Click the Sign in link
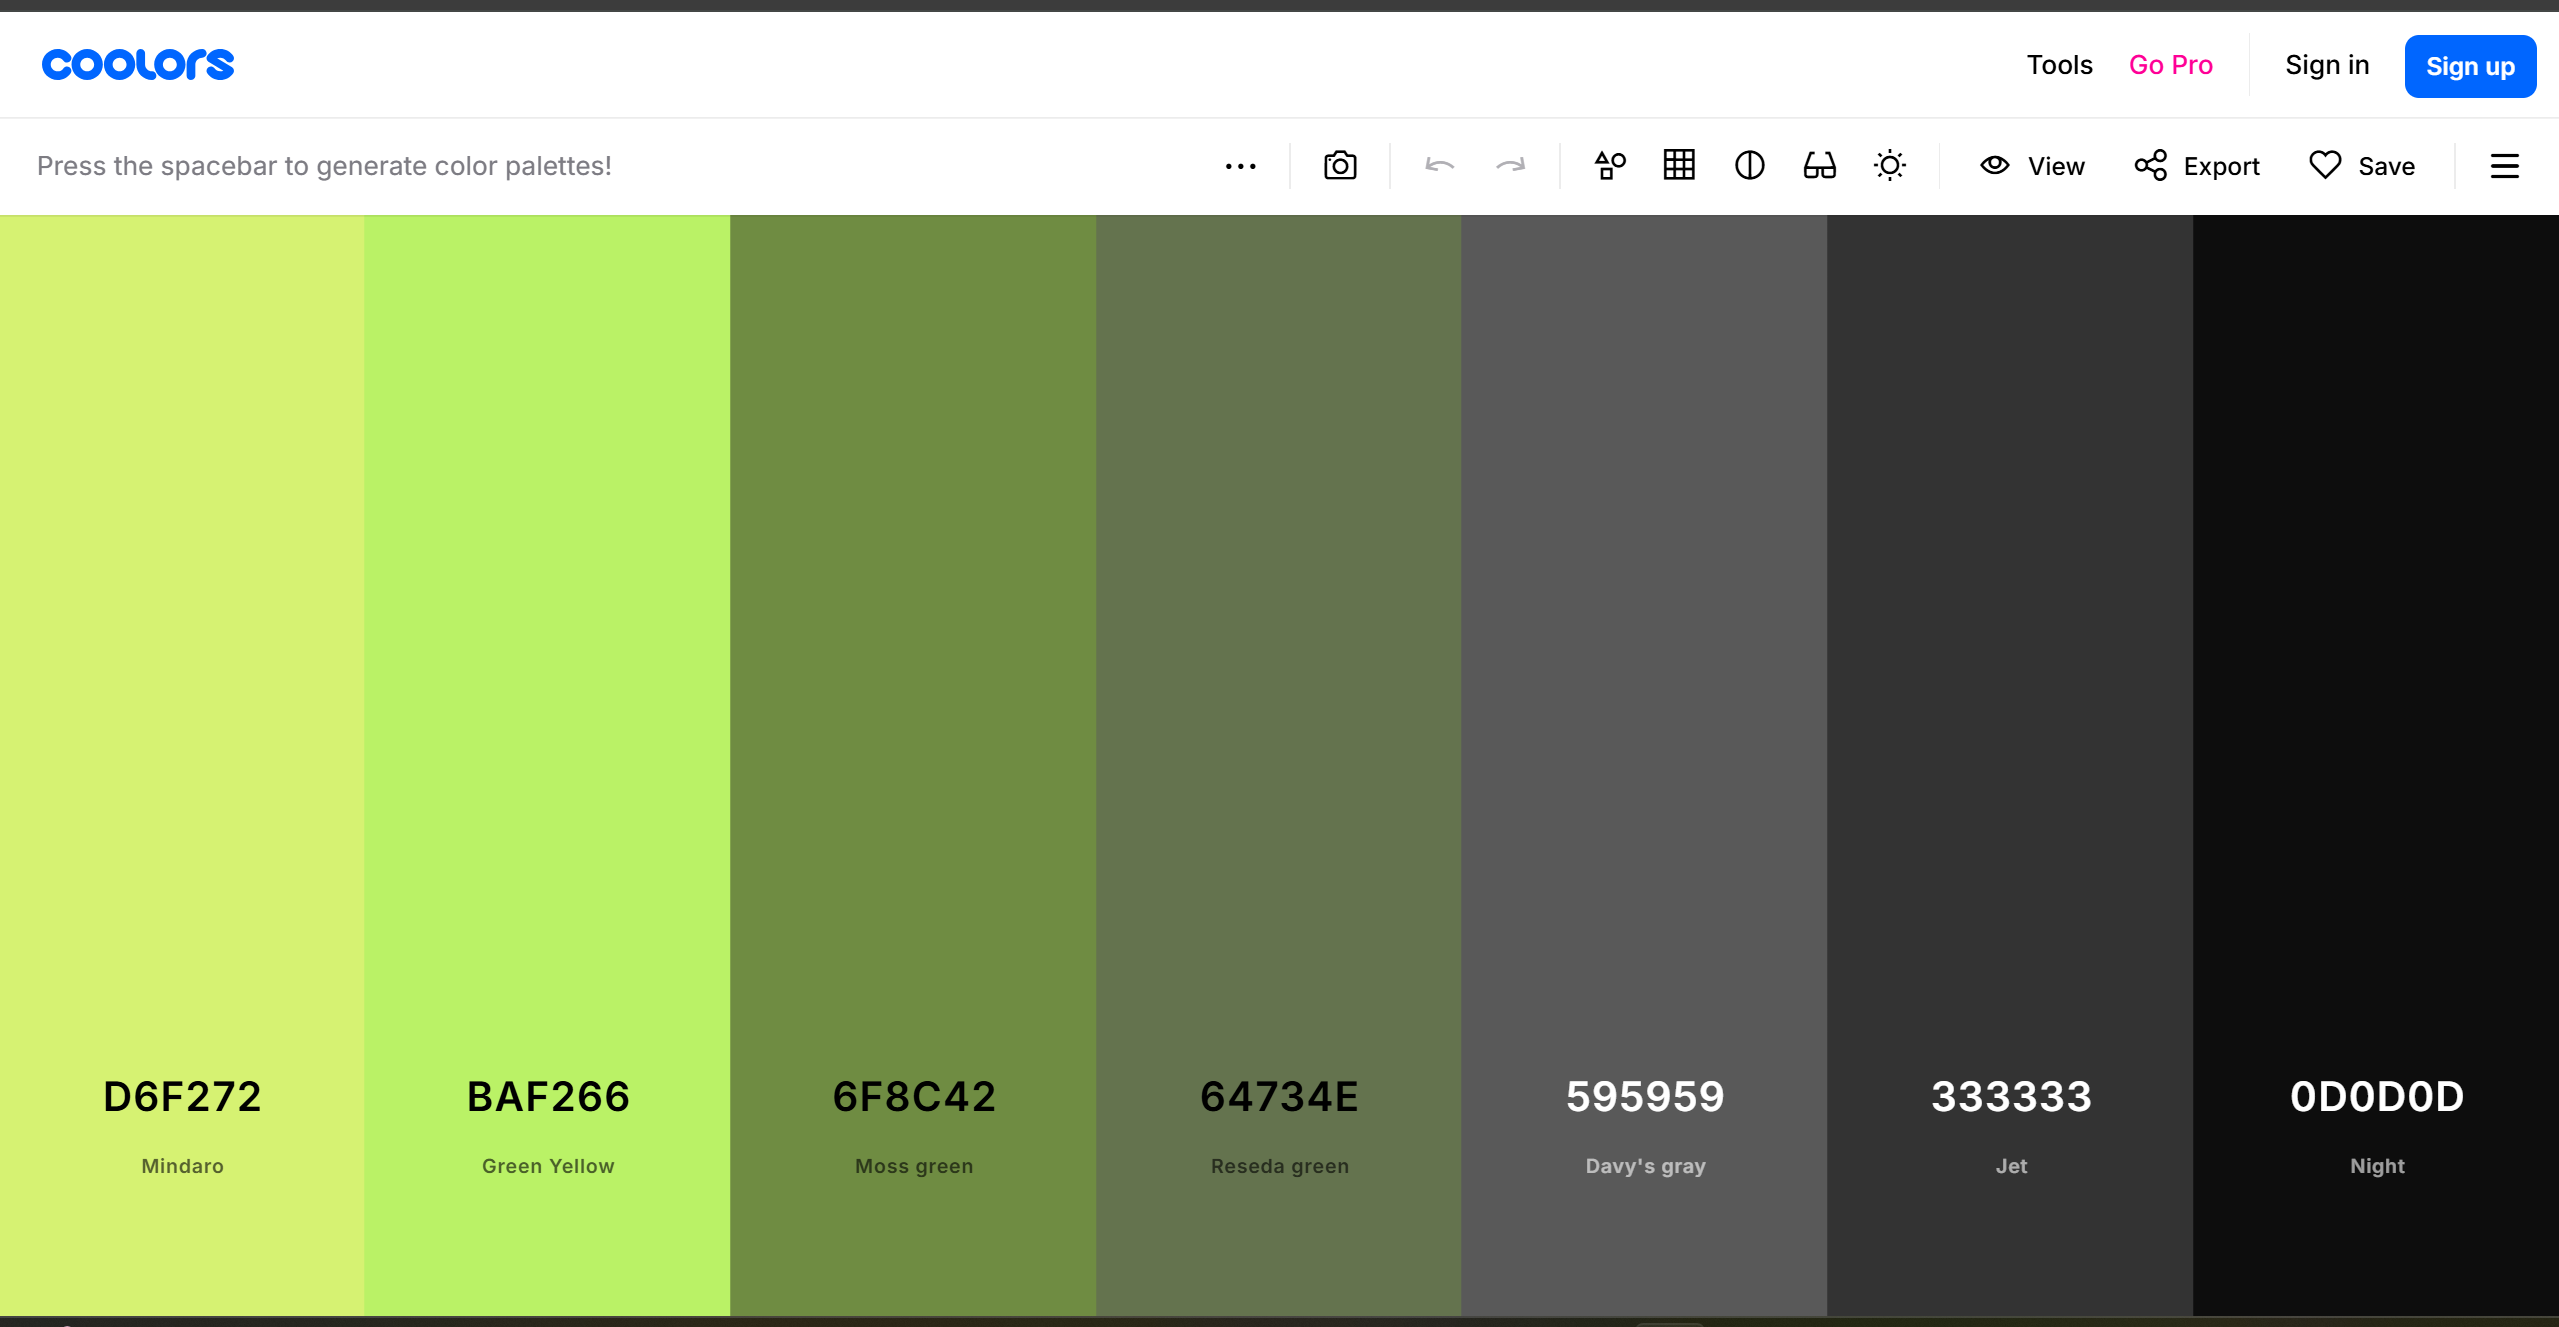 point(2326,65)
